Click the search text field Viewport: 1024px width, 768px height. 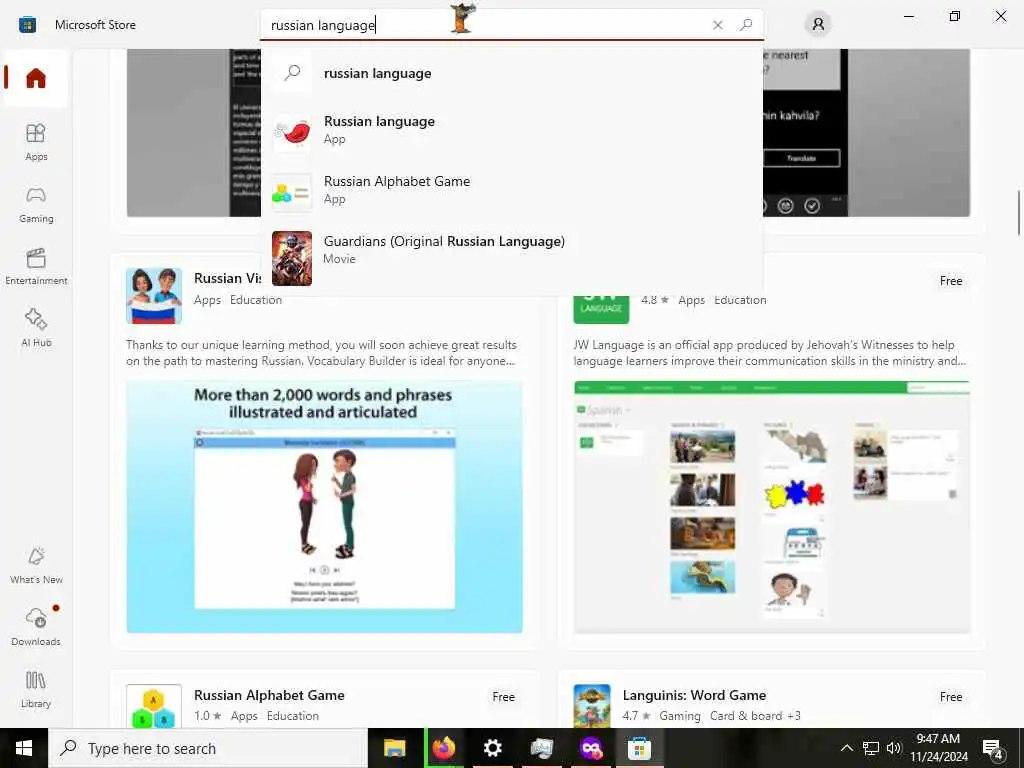[483, 25]
